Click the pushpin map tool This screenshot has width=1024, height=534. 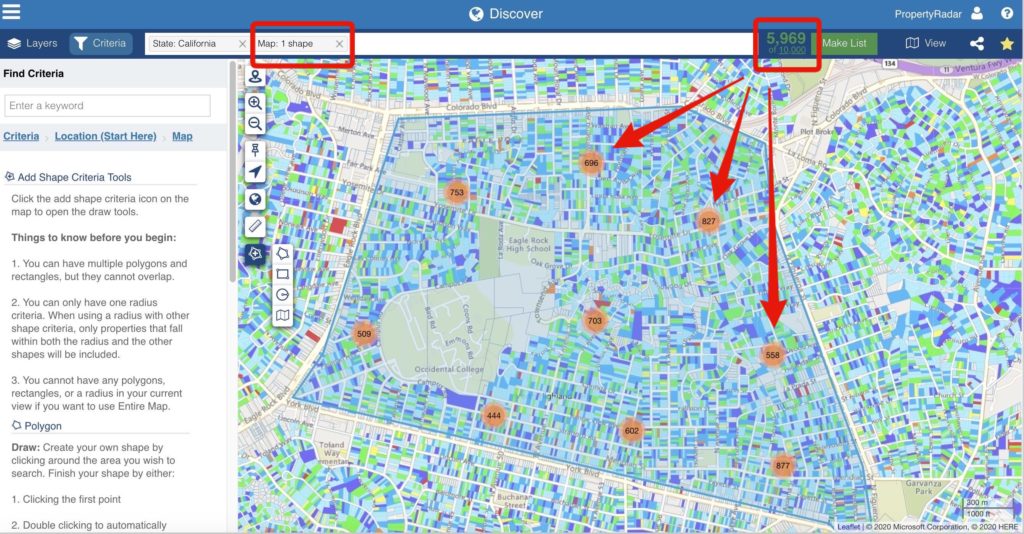click(x=255, y=149)
